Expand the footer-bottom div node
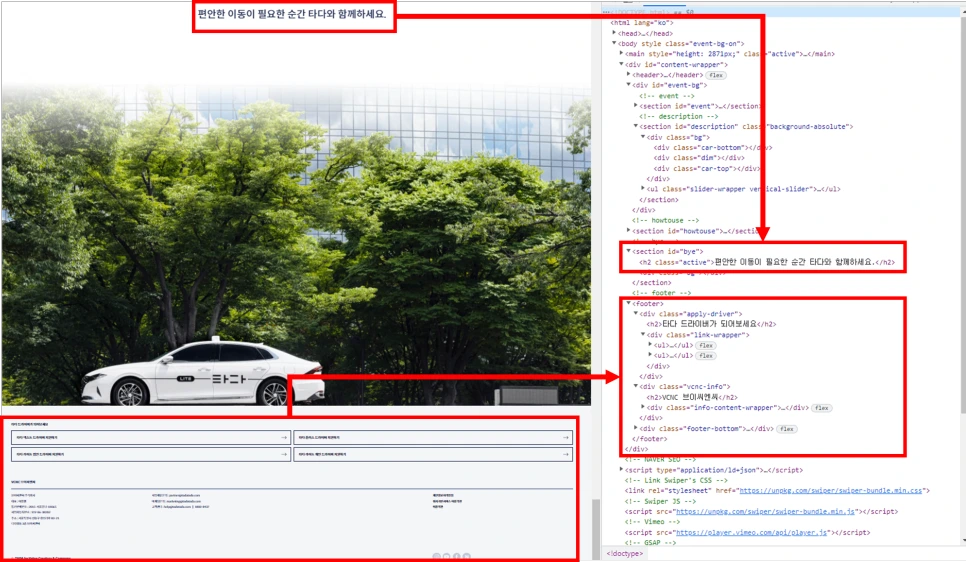Image resolution: width=966 pixels, height=562 pixels. [x=636, y=428]
